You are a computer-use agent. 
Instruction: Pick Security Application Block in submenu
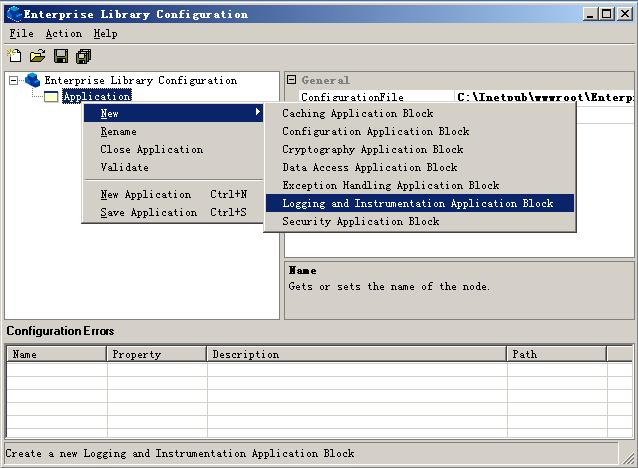pyautogui.click(x=360, y=221)
